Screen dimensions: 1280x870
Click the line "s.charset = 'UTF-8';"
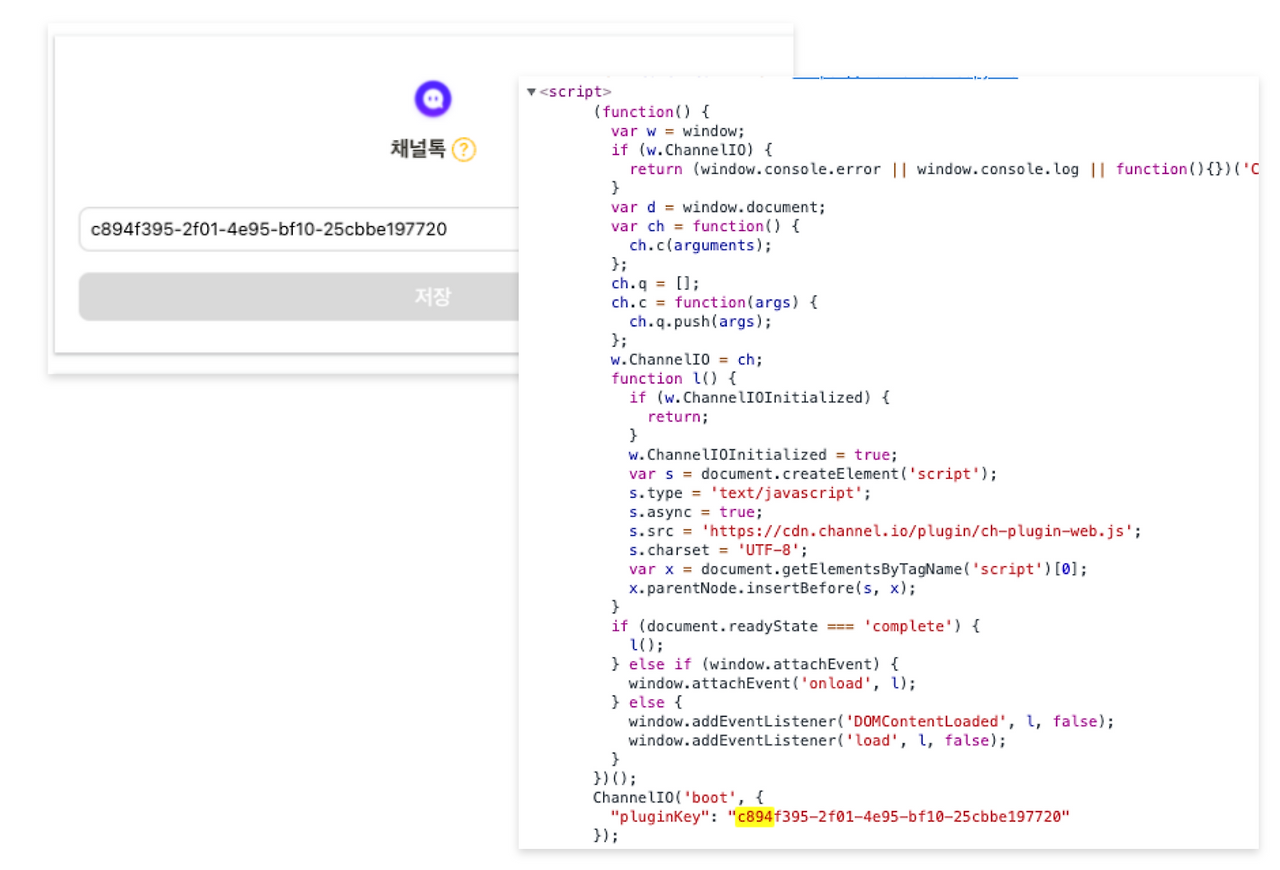[719, 550]
